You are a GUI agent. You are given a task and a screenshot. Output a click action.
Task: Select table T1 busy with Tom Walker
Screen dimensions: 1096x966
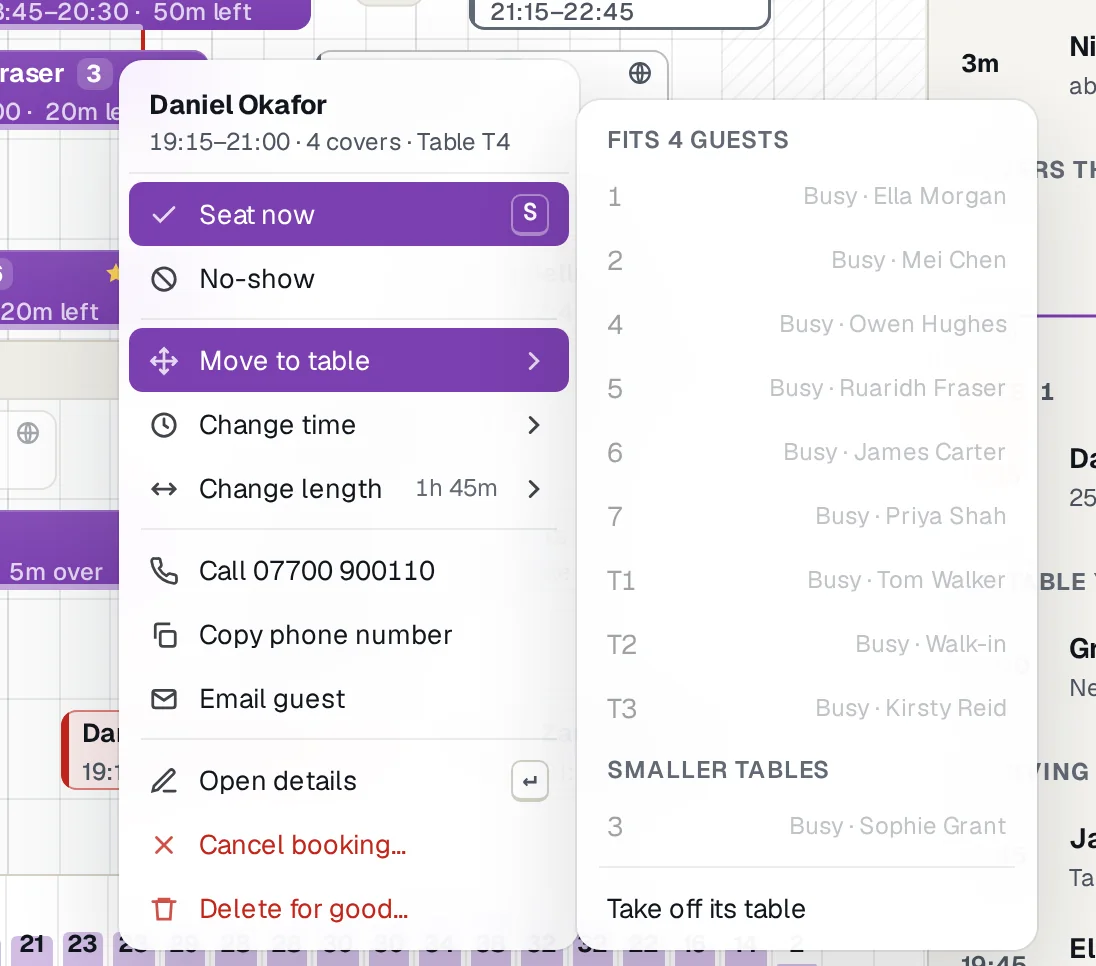pyautogui.click(x=807, y=581)
